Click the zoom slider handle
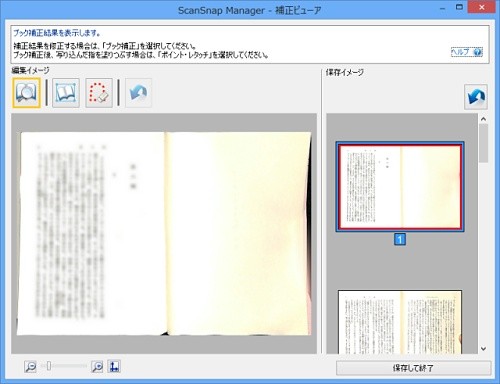 pos(49,366)
